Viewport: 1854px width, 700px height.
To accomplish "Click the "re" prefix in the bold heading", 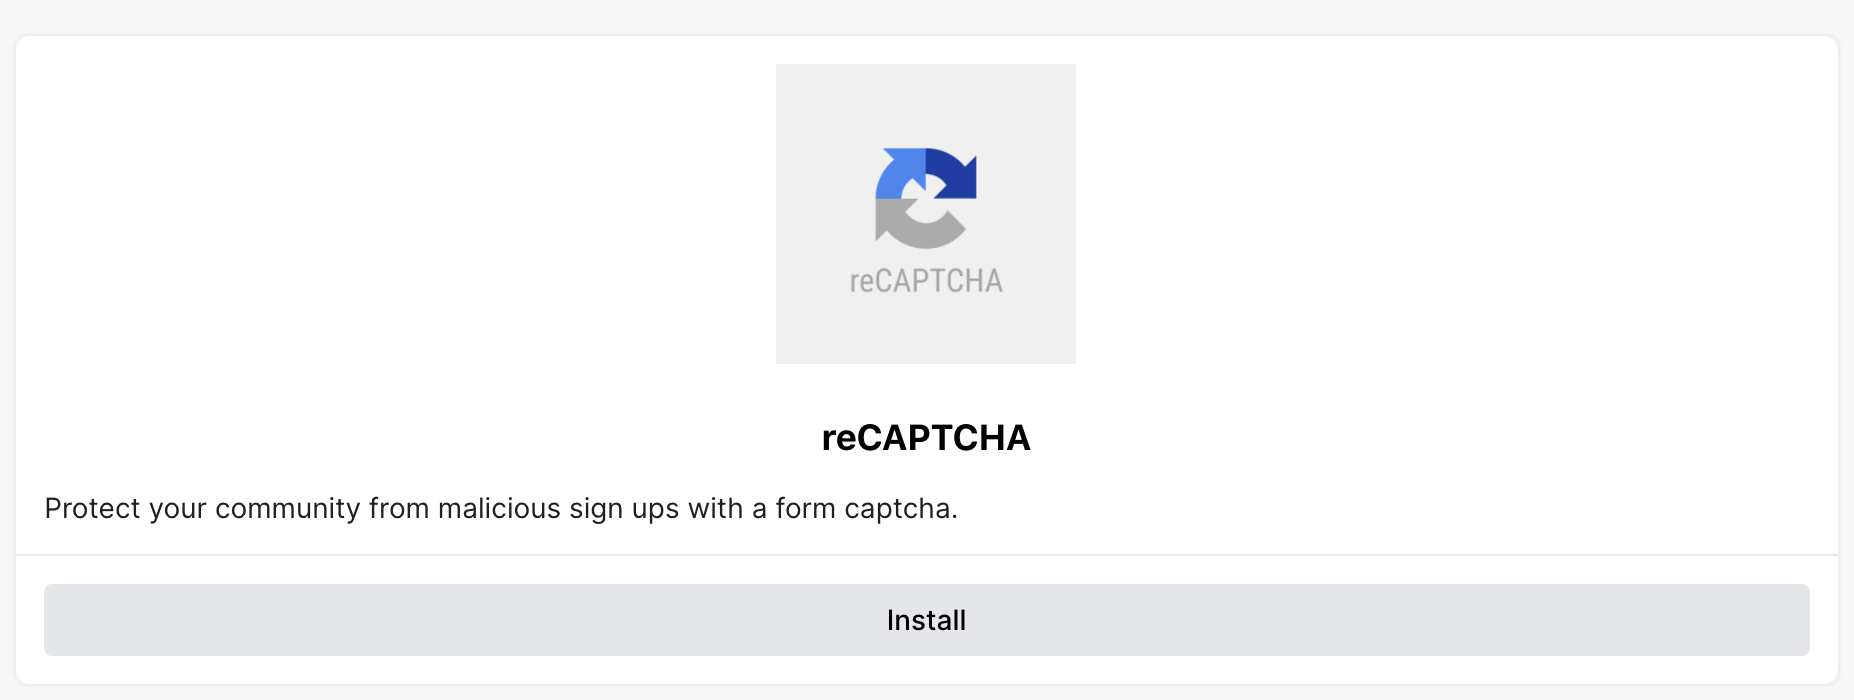I will tap(839, 438).
